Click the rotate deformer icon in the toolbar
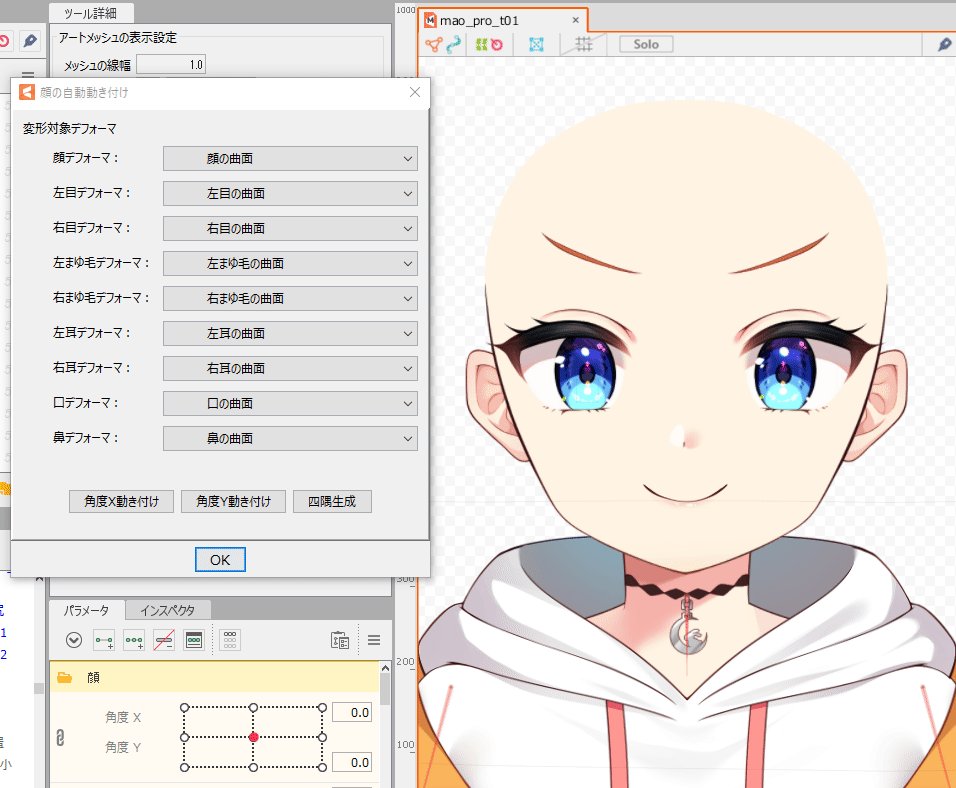956x788 pixels. click(498, 45)
